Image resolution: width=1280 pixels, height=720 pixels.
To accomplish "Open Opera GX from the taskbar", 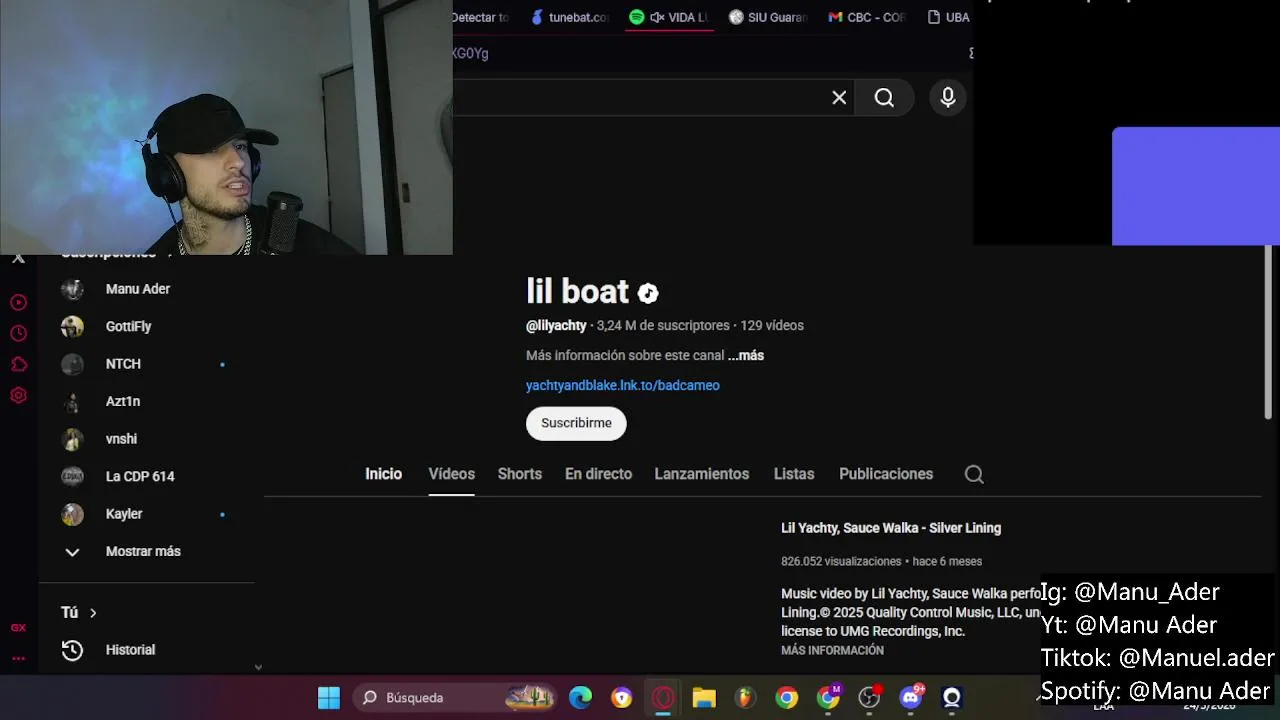I will point(663,698).
